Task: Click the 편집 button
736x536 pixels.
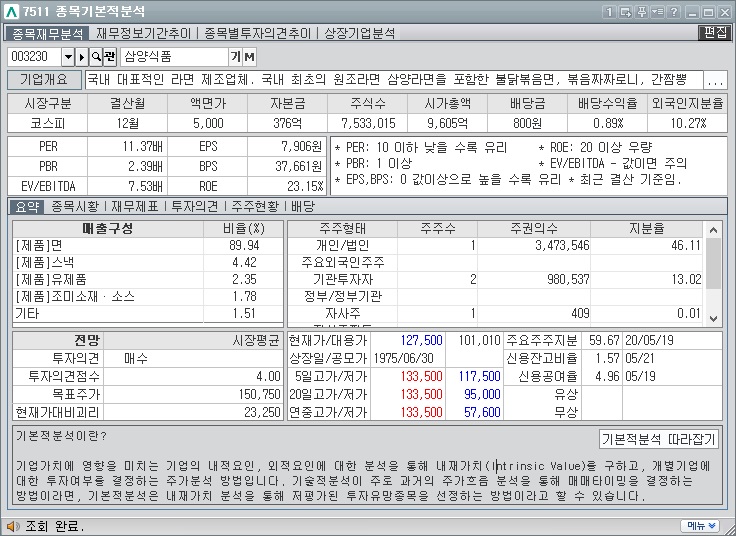Action: 715,32
